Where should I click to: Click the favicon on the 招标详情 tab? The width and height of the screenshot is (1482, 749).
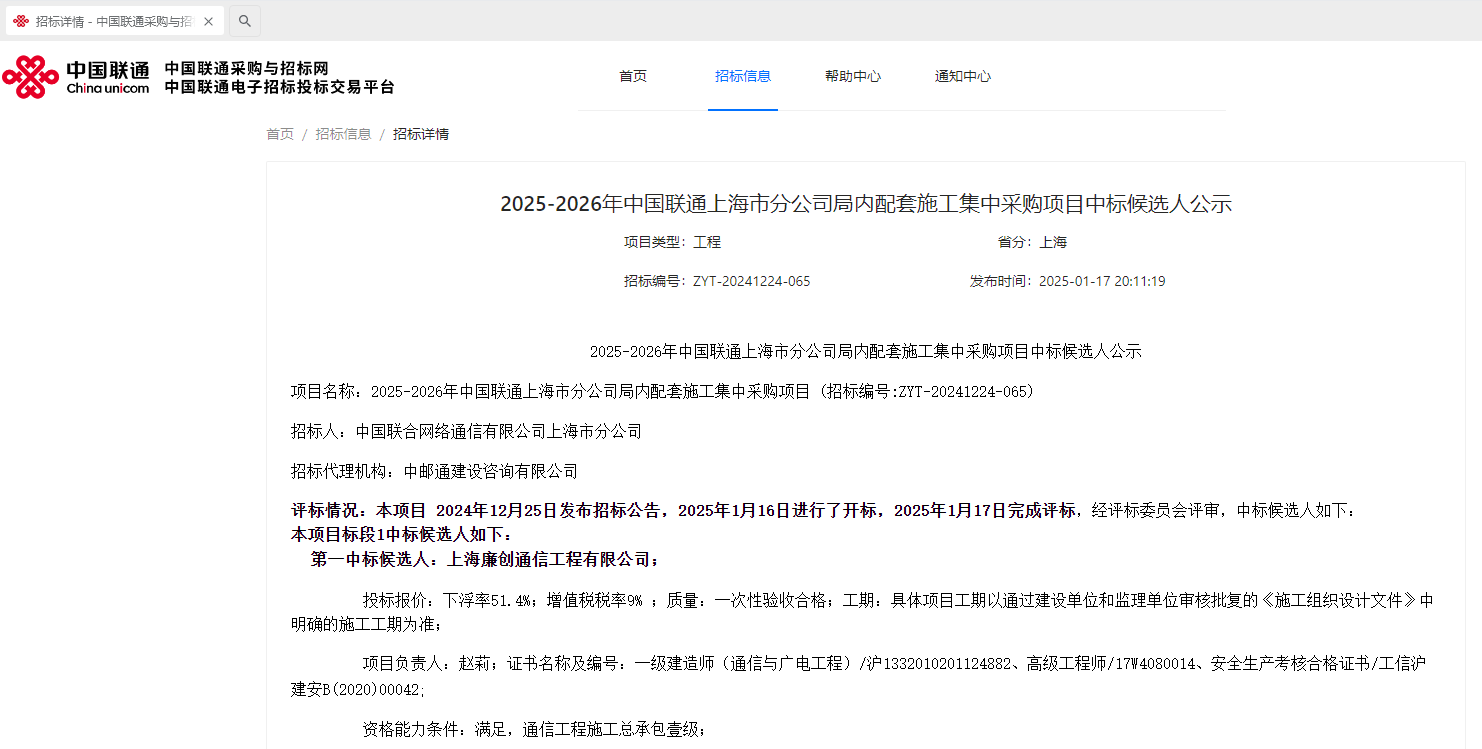click(21, 21)
